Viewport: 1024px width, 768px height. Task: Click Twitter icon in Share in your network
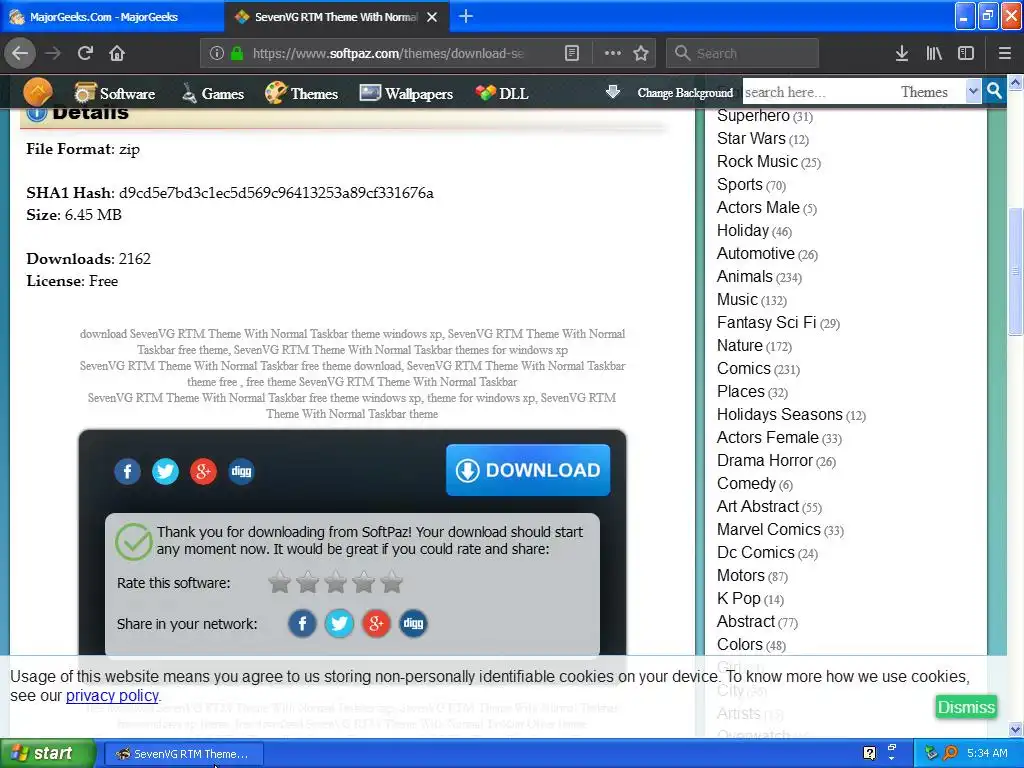340,624
